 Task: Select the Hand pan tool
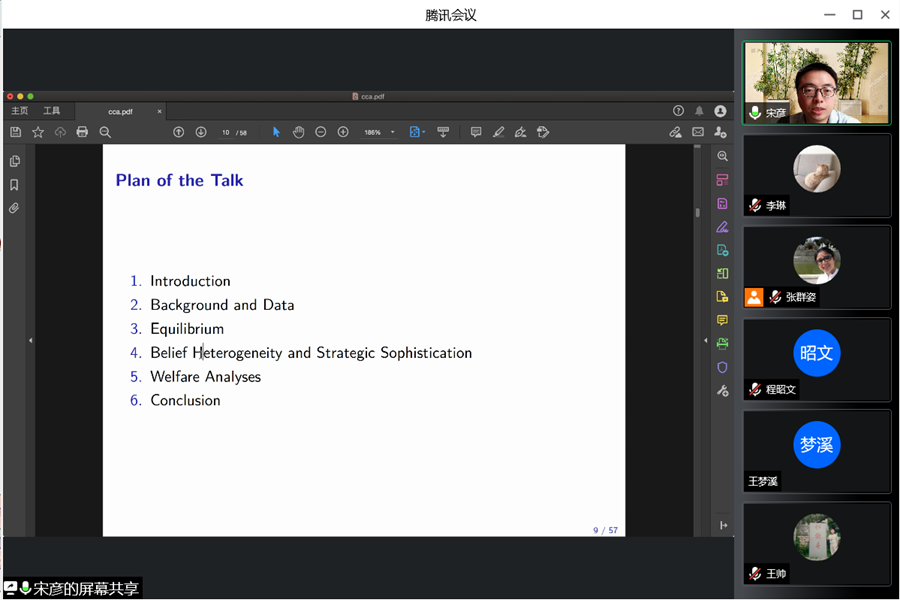click(298, 132)
